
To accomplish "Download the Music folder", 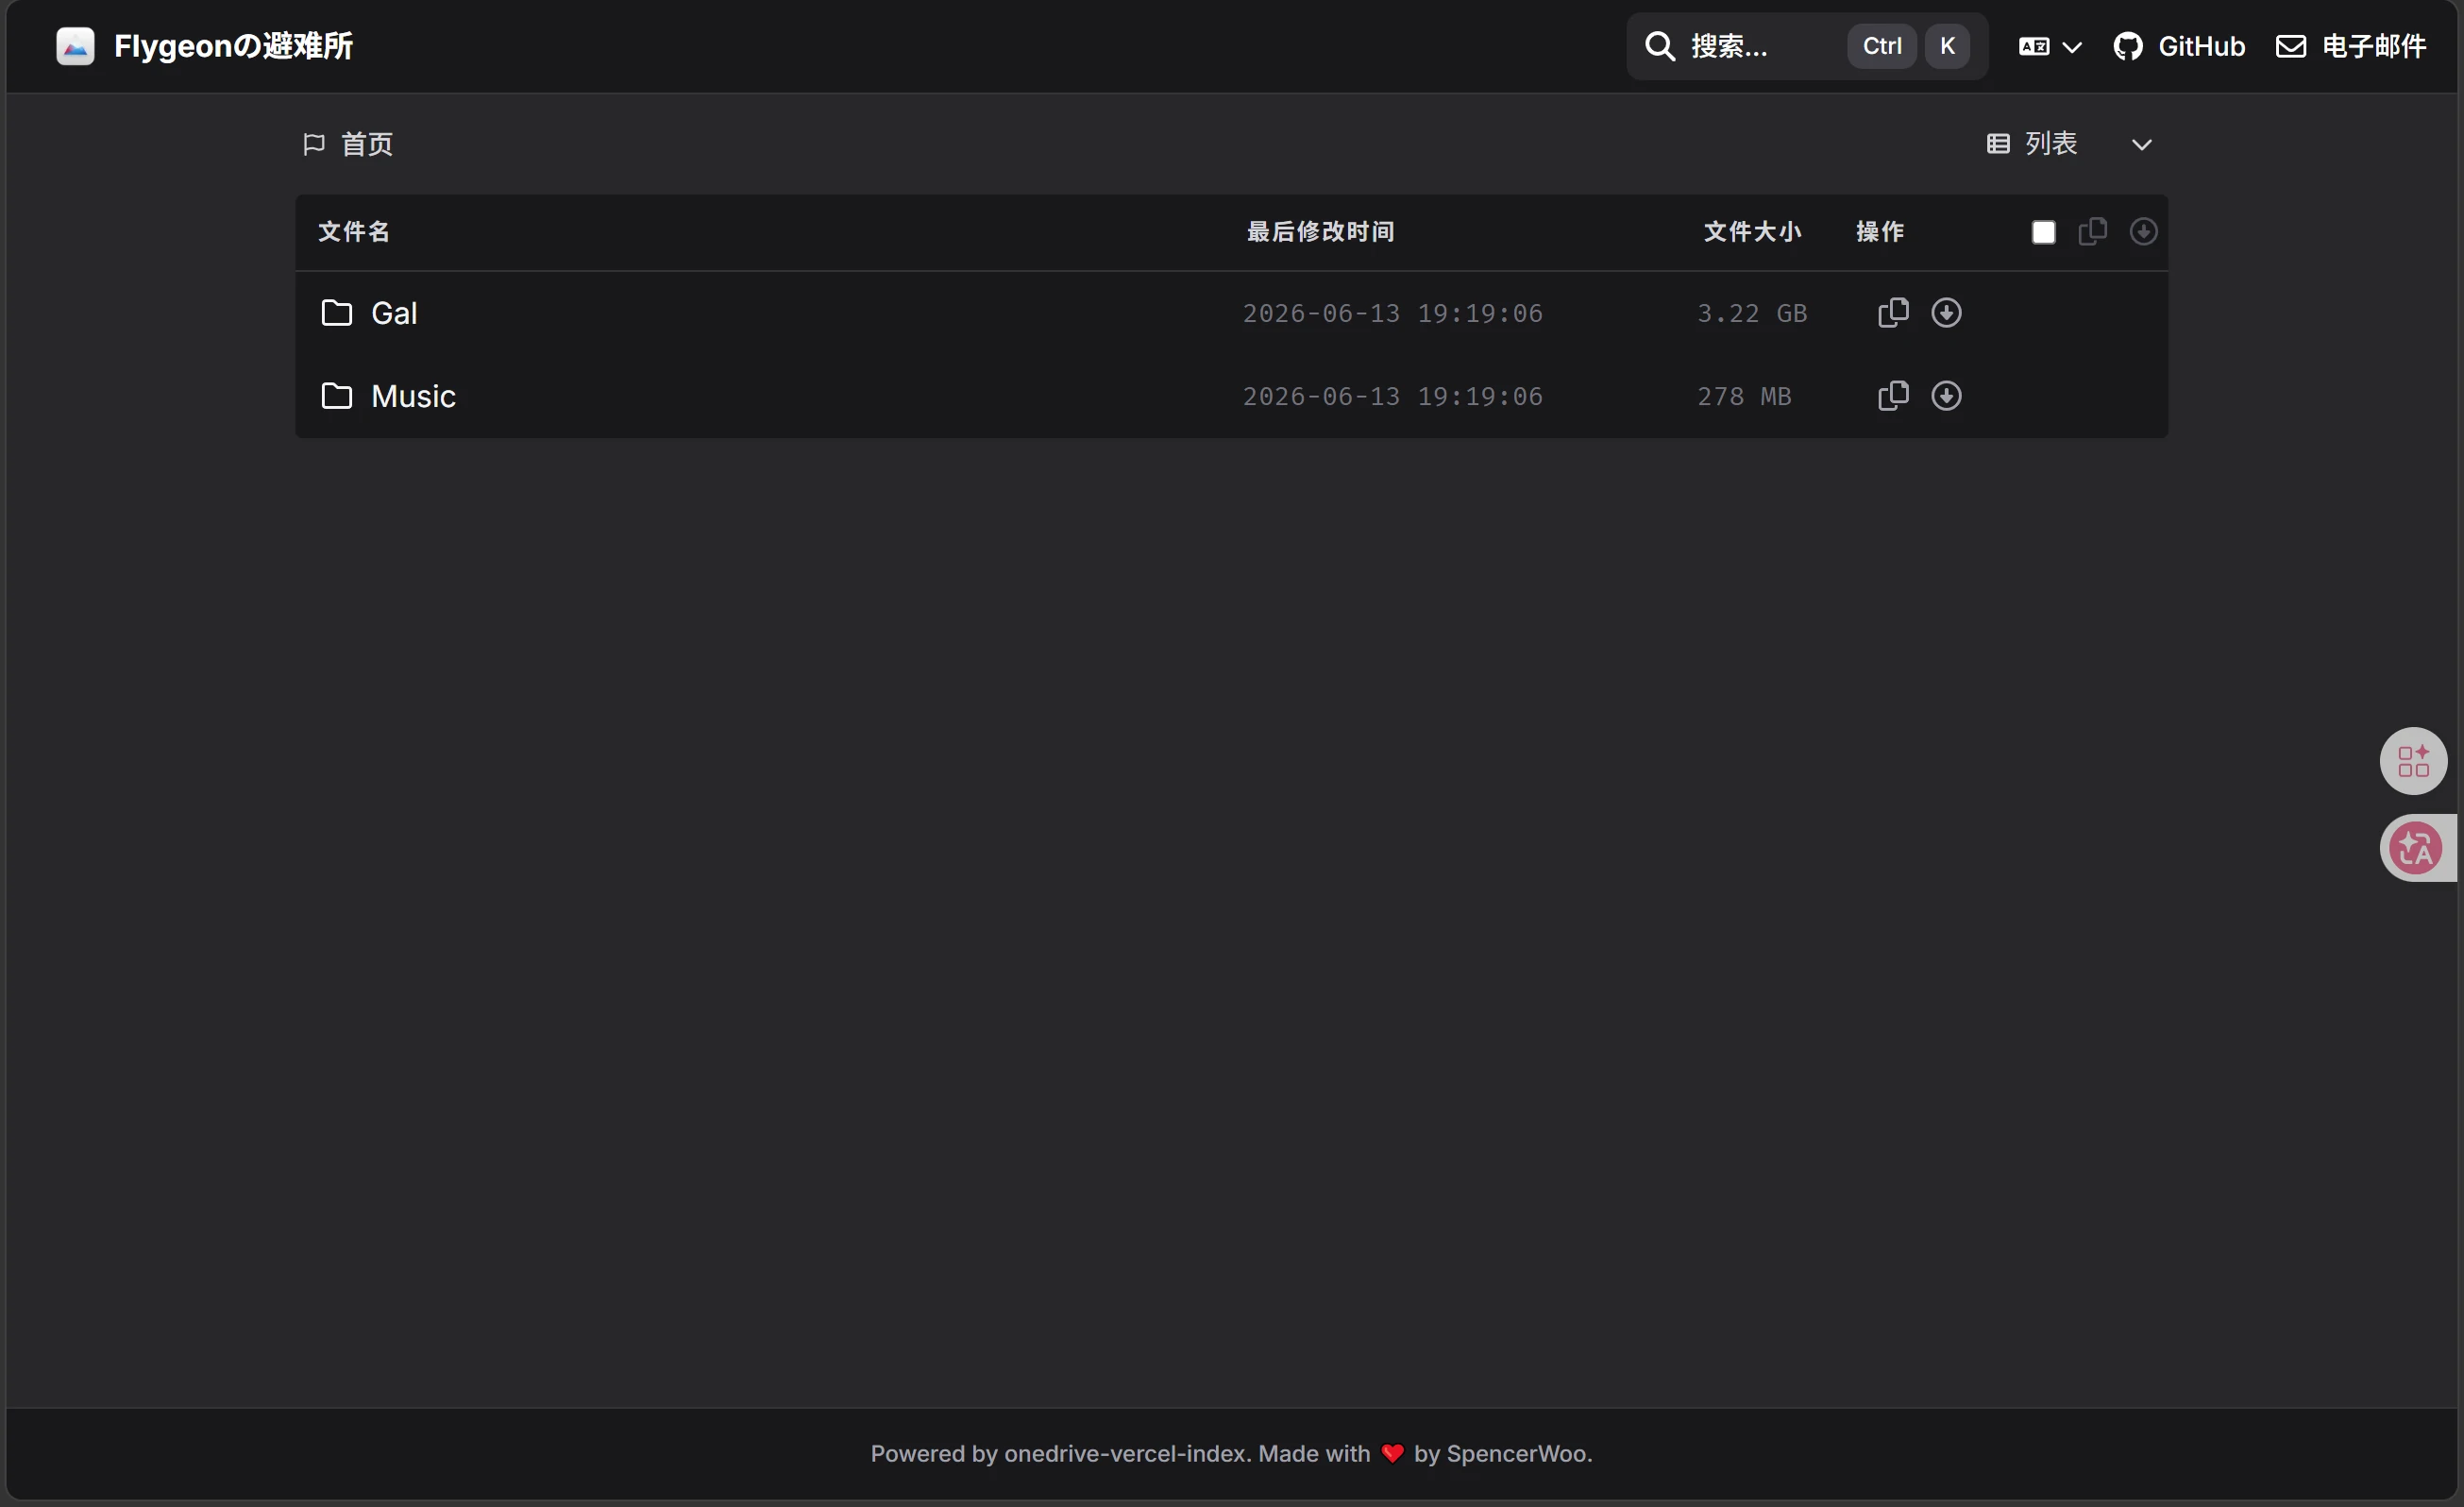I will pyautogui.click(x=1945, y=396).
